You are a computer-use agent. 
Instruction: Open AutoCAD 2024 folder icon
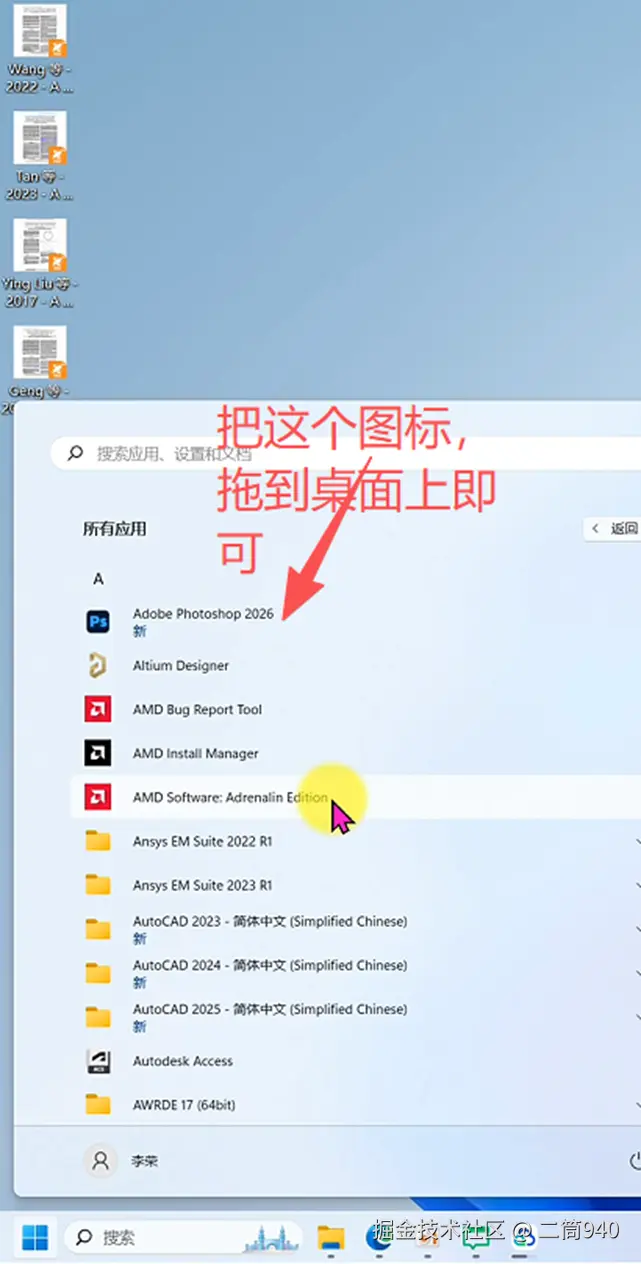pos(98,974)
